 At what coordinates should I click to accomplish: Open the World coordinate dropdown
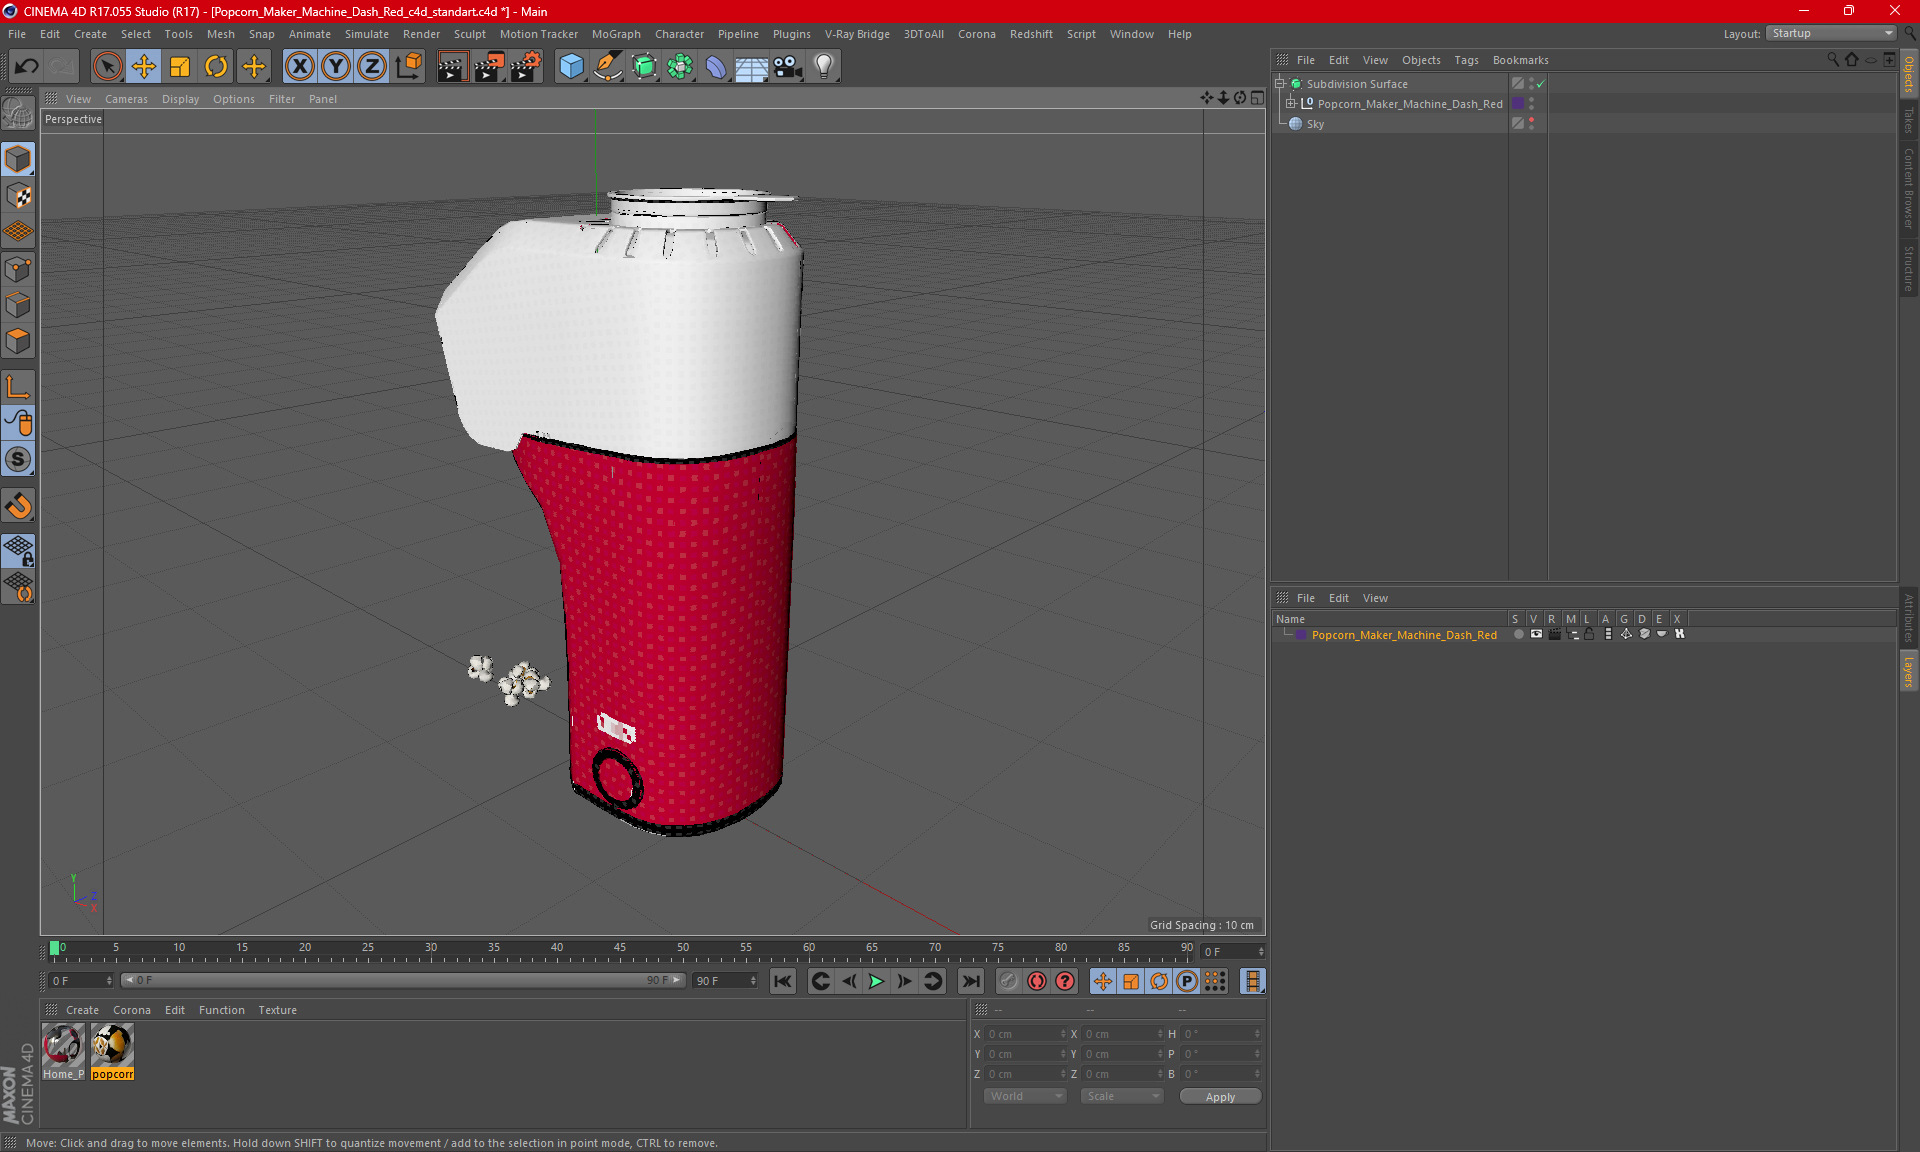(x=1025, y=1096)
